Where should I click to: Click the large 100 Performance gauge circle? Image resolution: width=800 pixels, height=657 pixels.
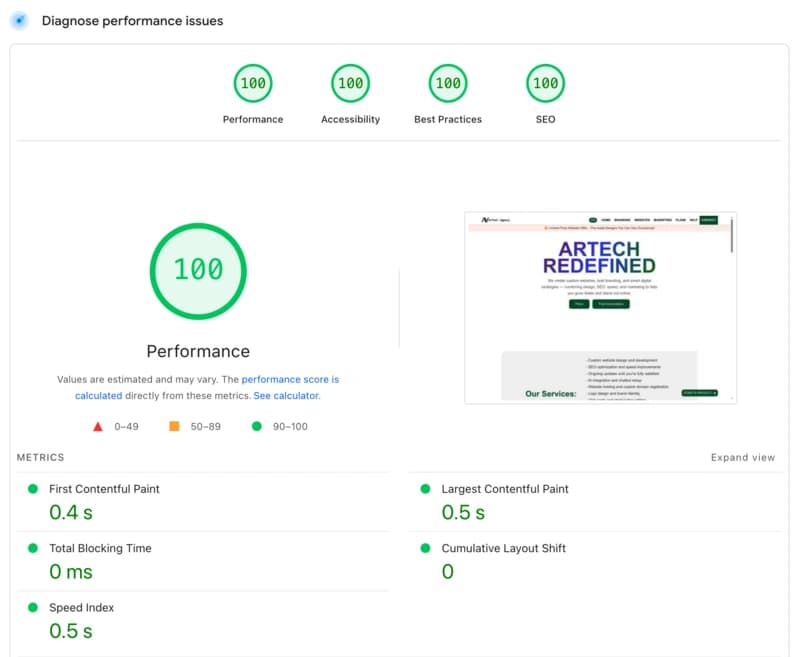coord(198,270)
